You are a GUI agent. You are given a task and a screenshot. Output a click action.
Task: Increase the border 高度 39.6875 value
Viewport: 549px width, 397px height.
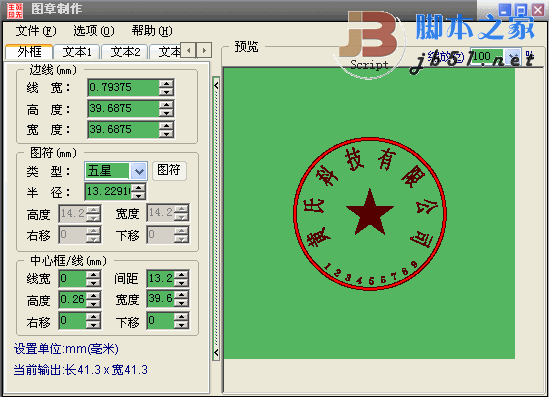pos(166,105)
